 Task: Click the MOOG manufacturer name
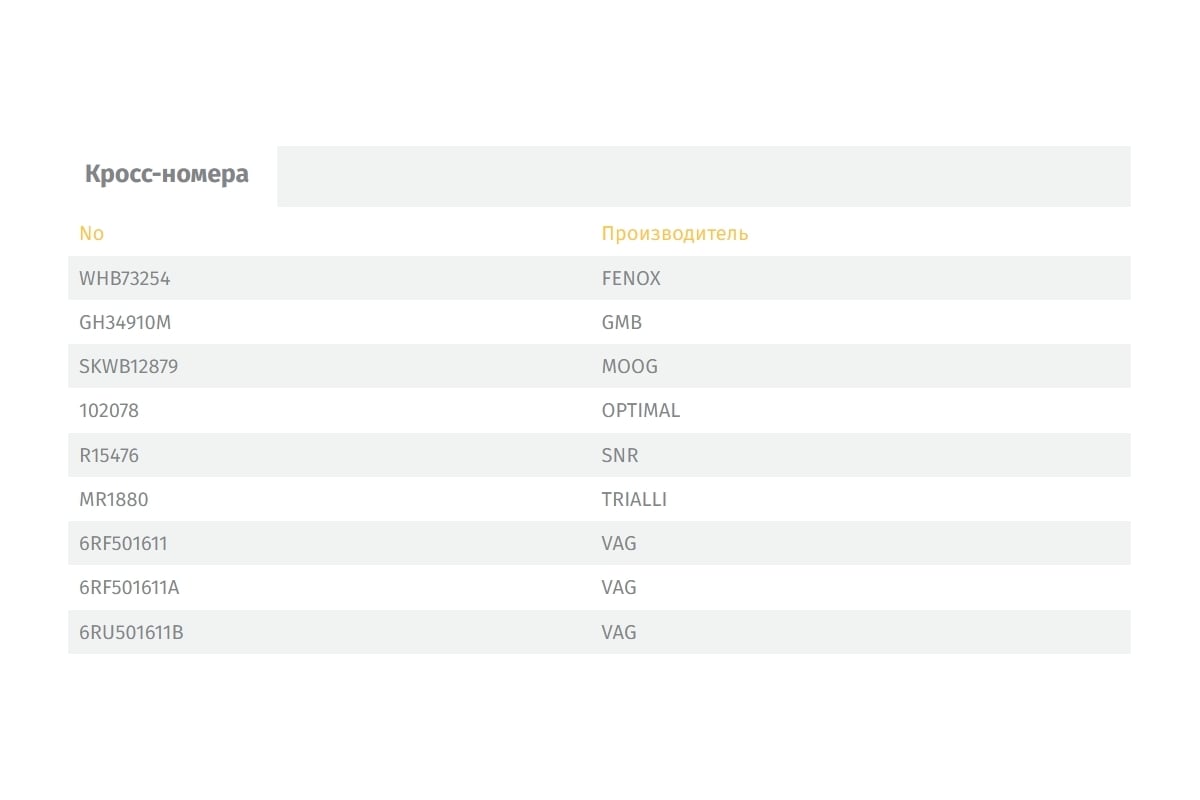[x=630, y=367]
